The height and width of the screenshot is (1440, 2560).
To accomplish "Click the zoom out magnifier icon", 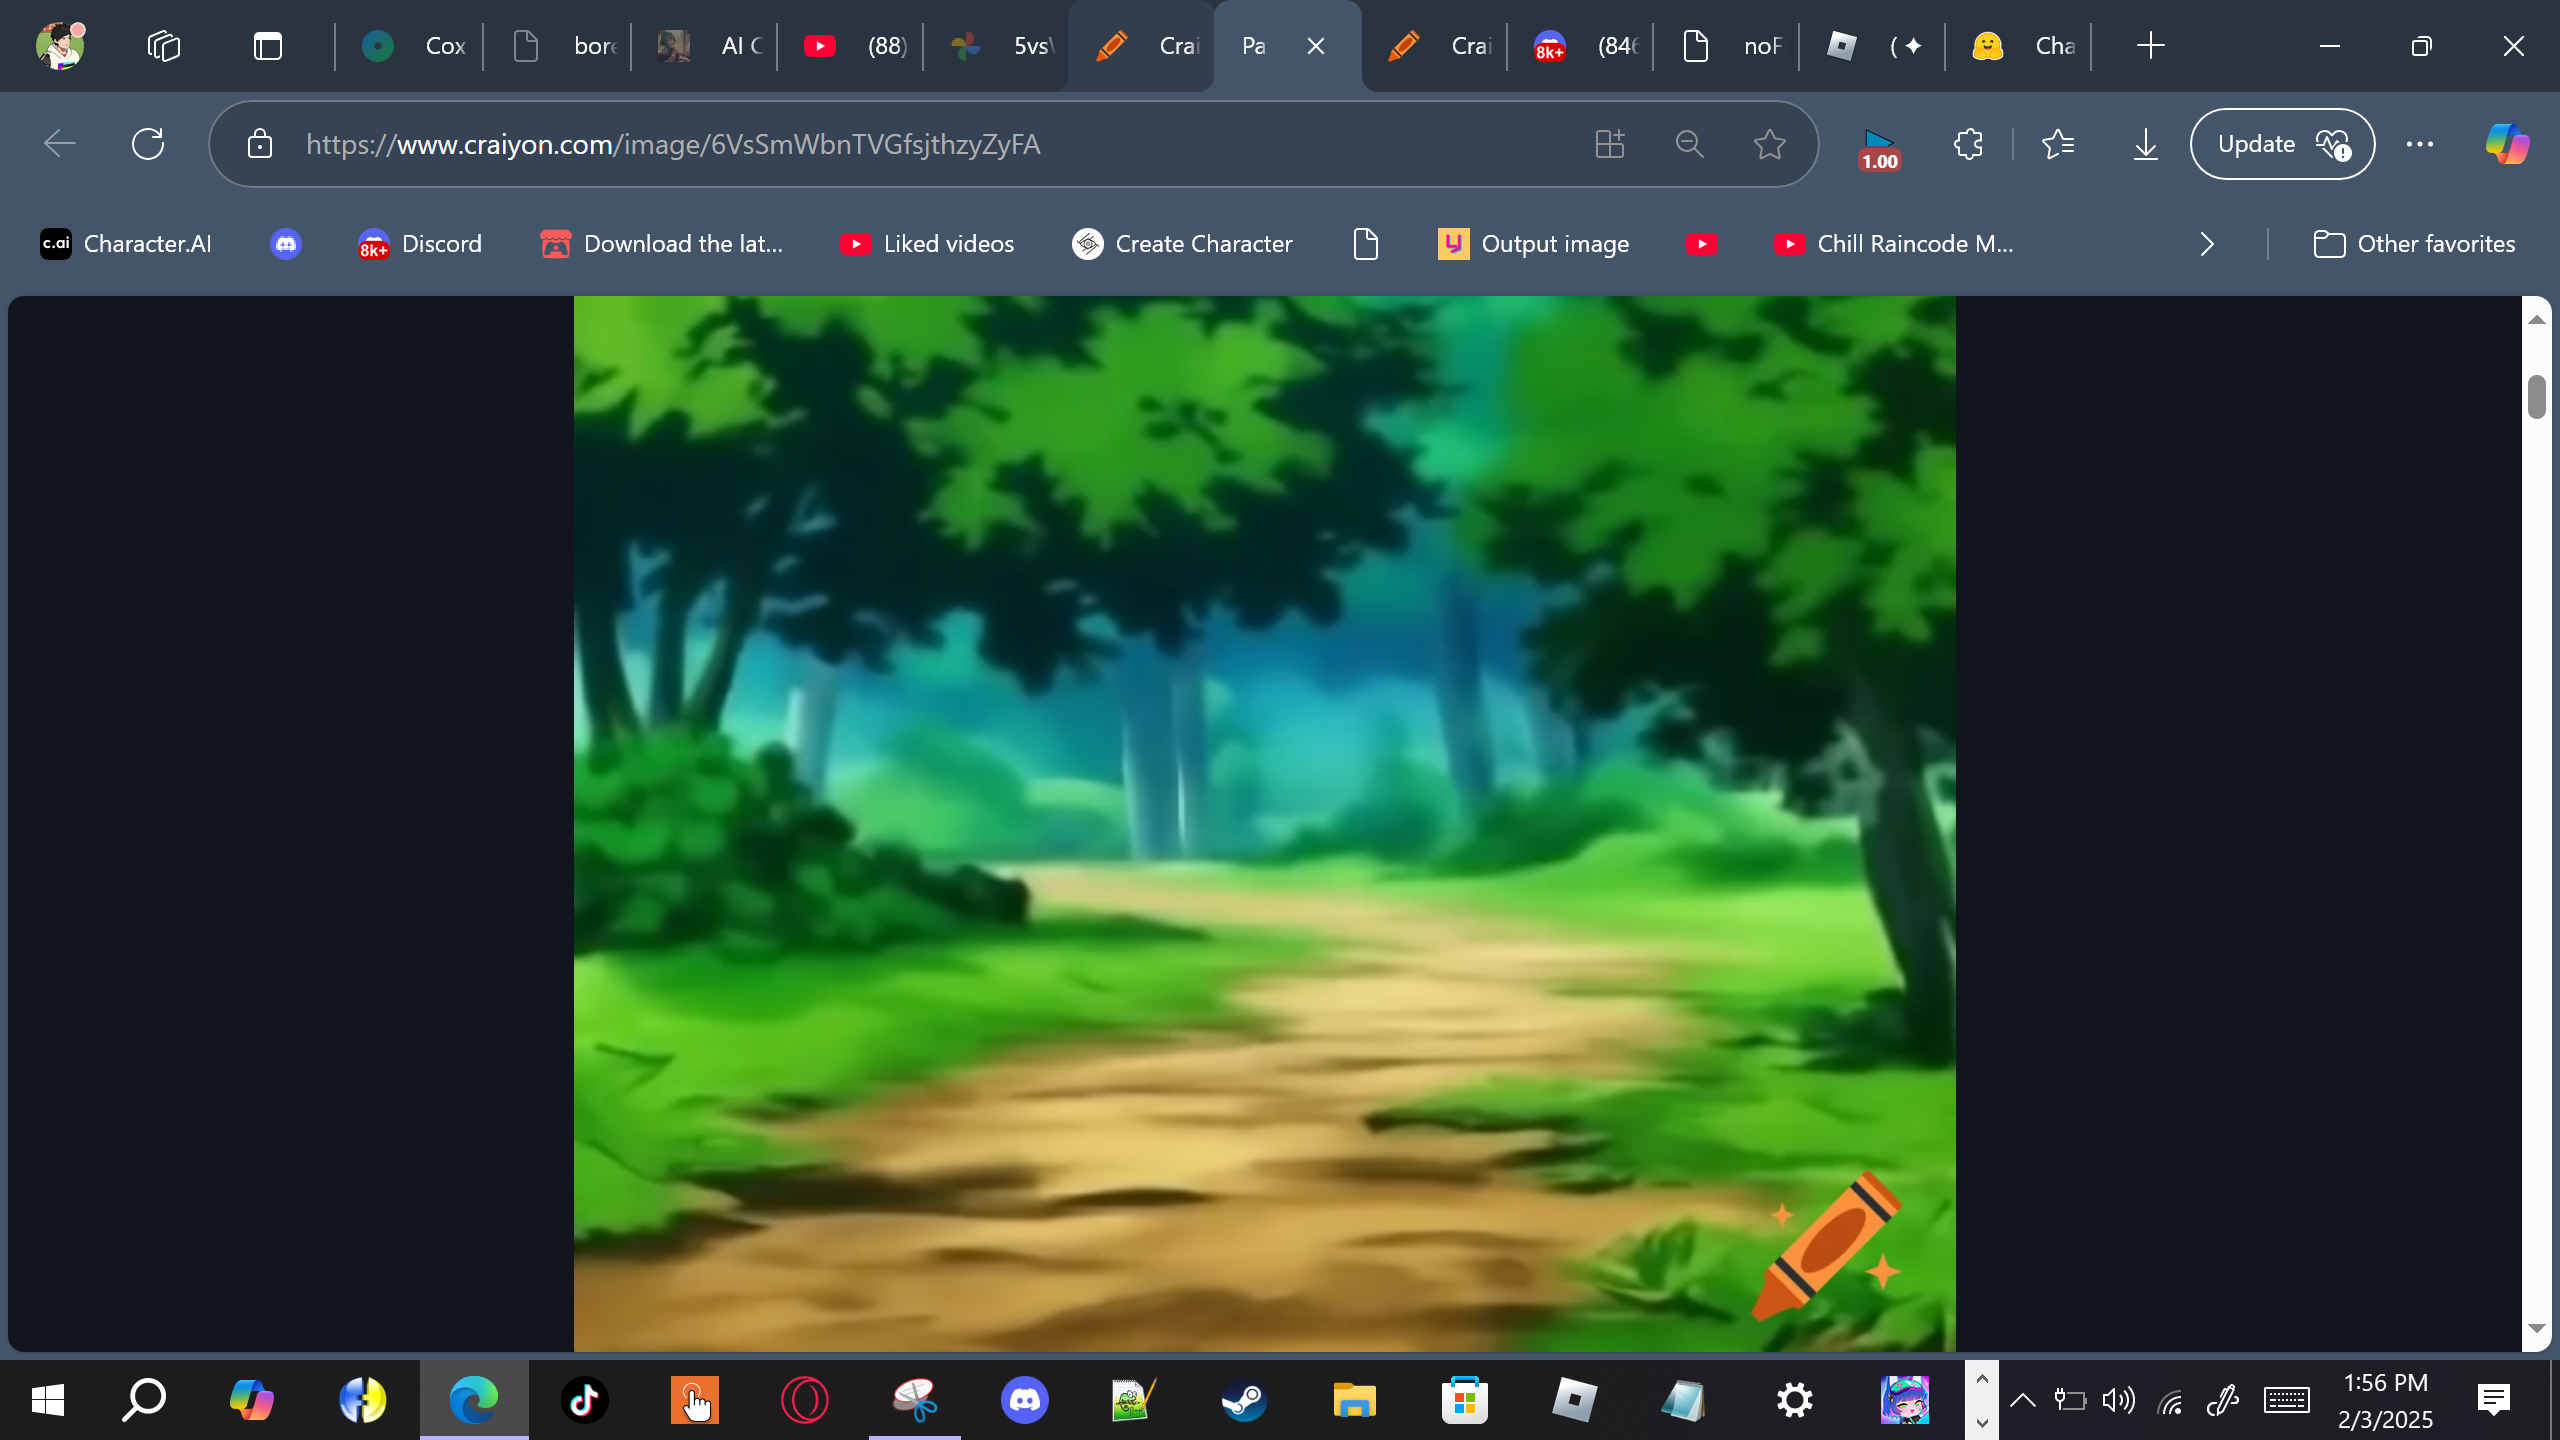I will point(1690,144).
